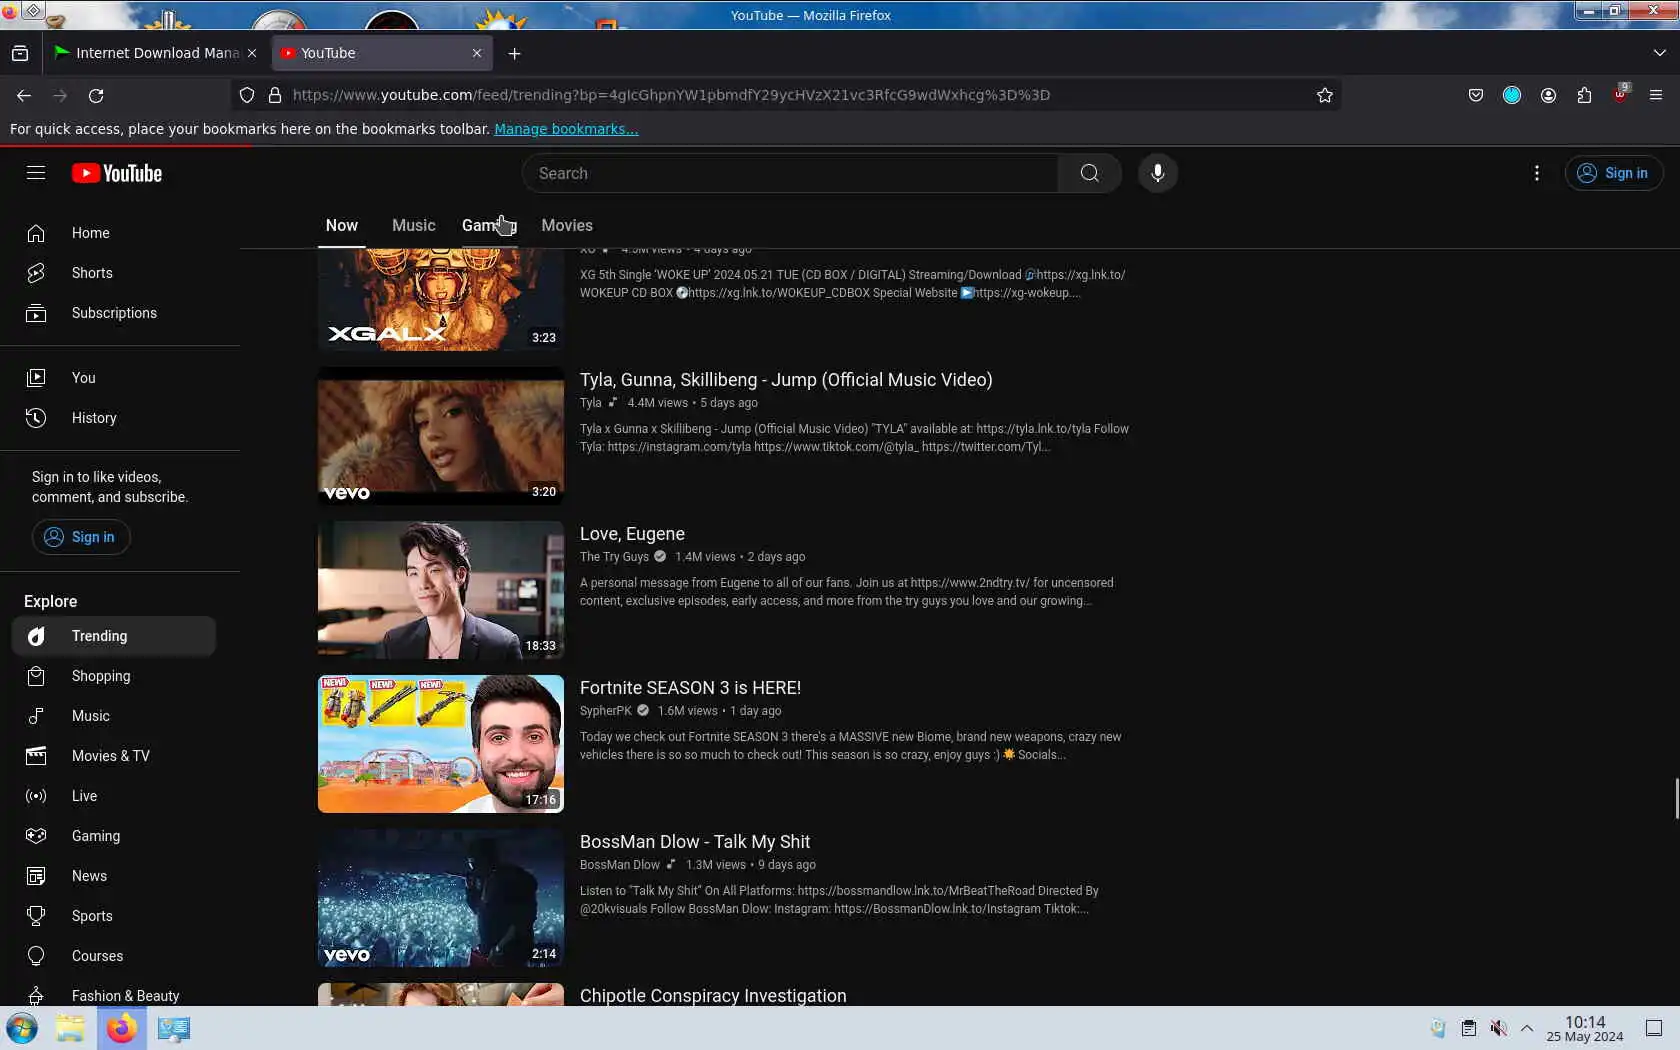Viewport: 1680px width, 1050px height.
Task: Visit The Try Guys channel
Action: [x=614, y=557]
